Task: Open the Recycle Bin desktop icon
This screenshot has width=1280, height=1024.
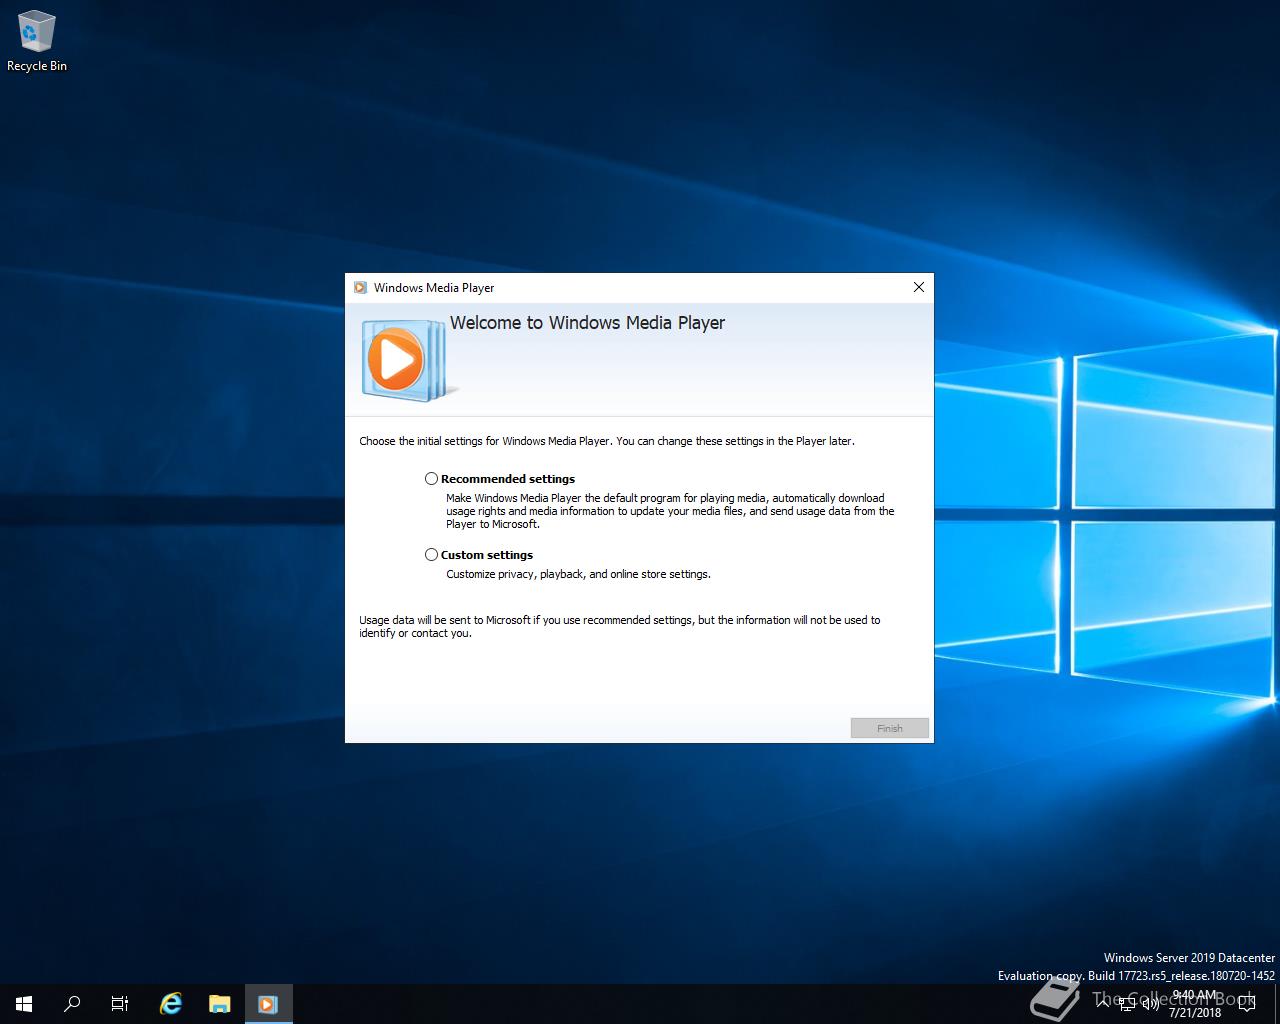Action: (x=37, y=41)
